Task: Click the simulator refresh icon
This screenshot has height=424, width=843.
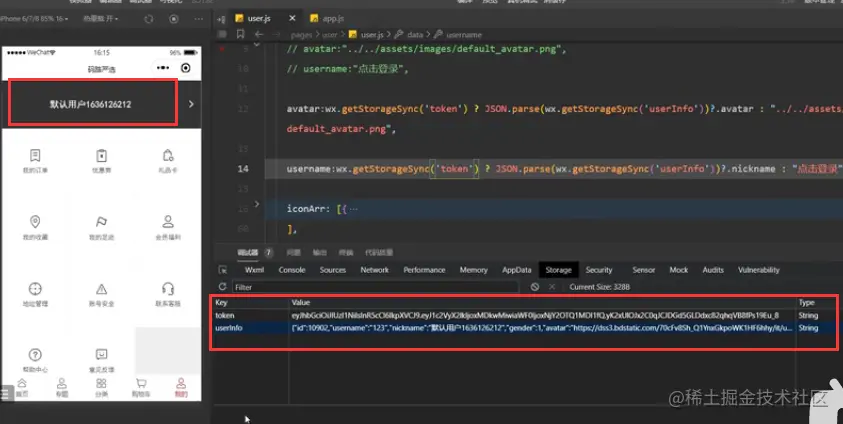Action: [x=149, y=19]
